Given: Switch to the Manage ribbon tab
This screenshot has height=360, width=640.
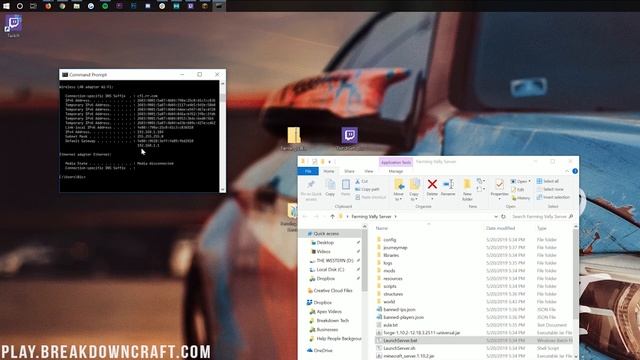Looking at the screenshot, I should click(x=396, y=171).
